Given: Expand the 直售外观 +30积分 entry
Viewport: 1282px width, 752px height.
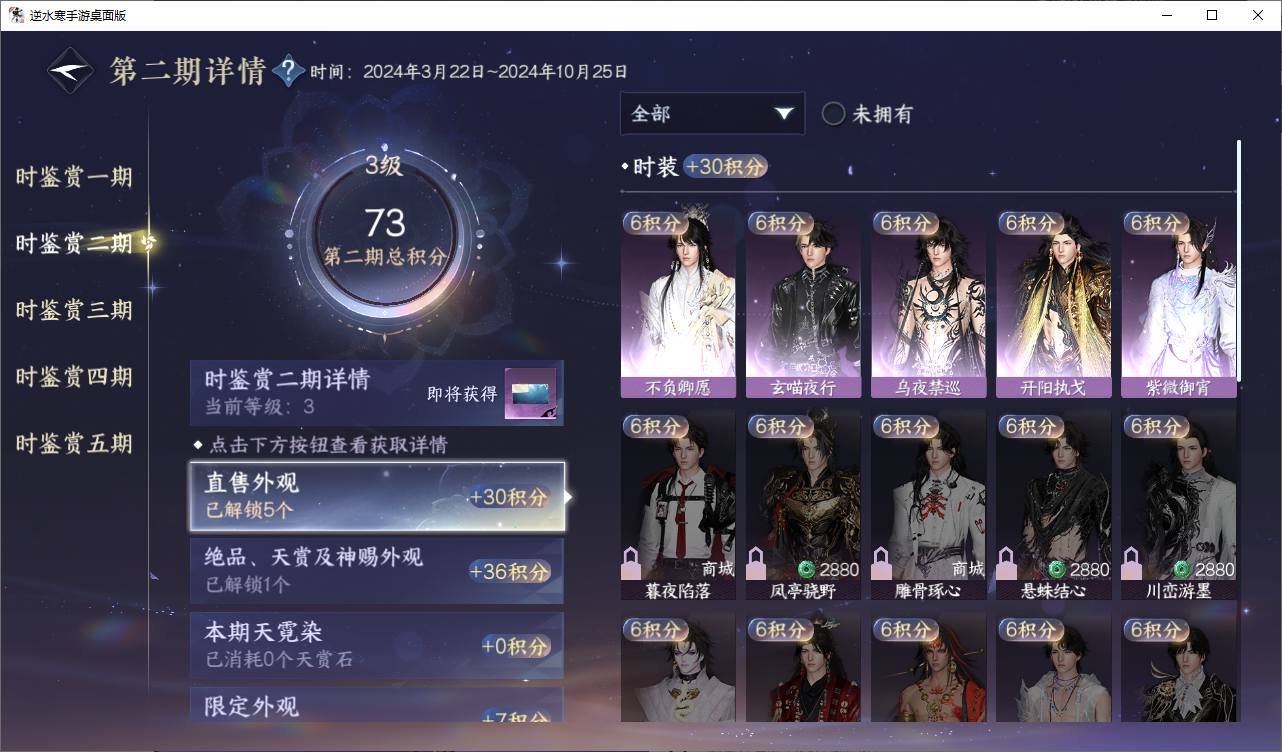Looking at the screenshot, I should (x=377, y=497).
